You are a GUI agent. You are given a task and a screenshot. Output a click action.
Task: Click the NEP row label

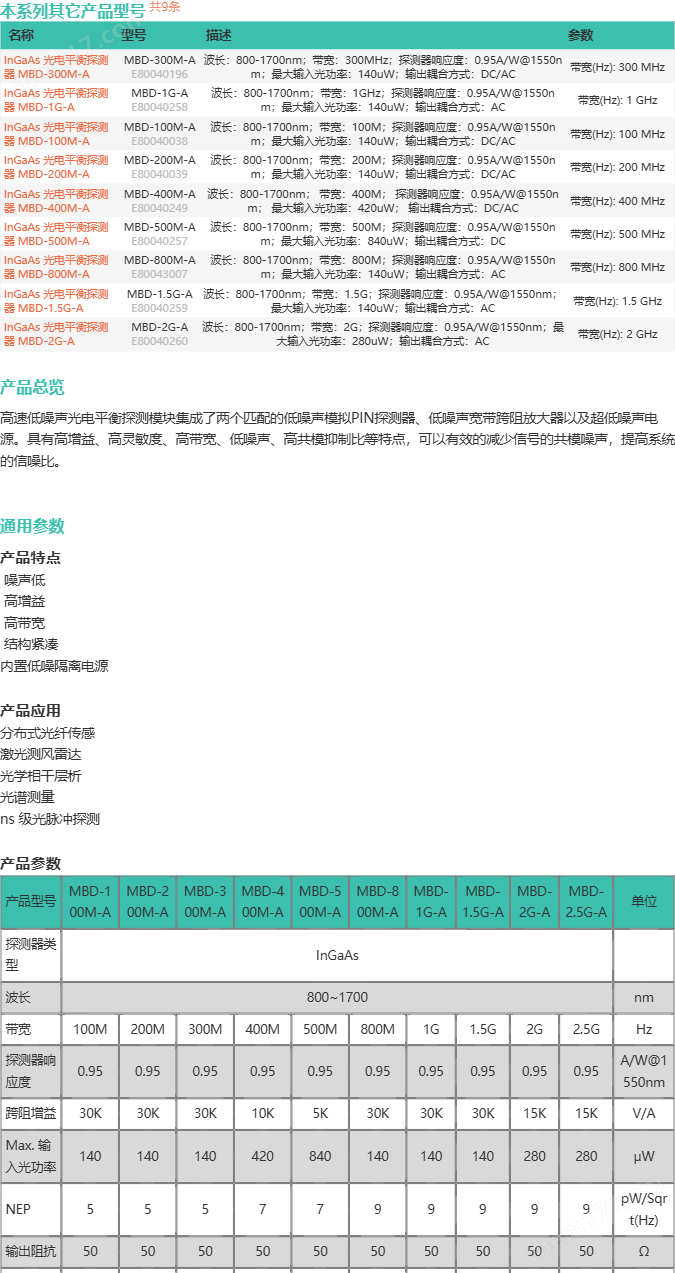coord(31,1210)
